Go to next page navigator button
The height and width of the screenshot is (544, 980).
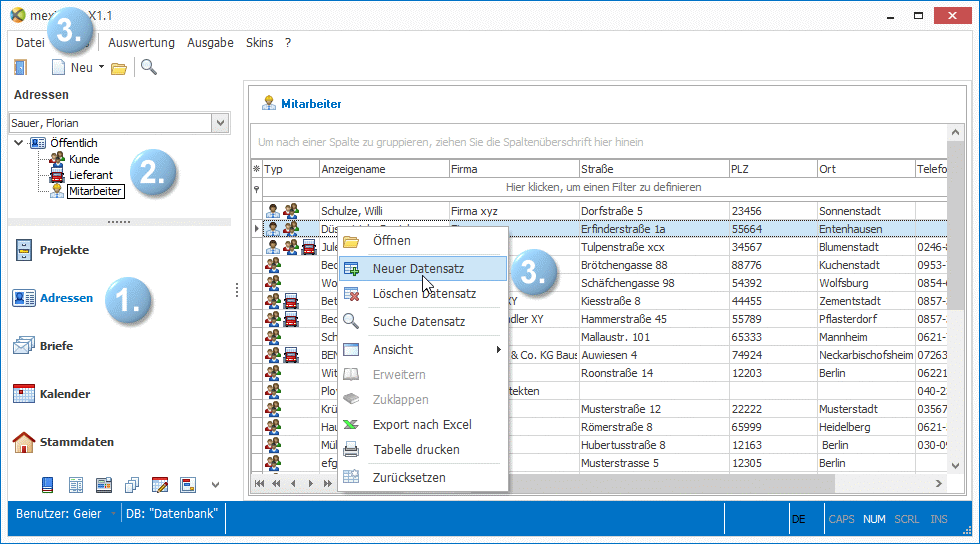pos(328,483)
